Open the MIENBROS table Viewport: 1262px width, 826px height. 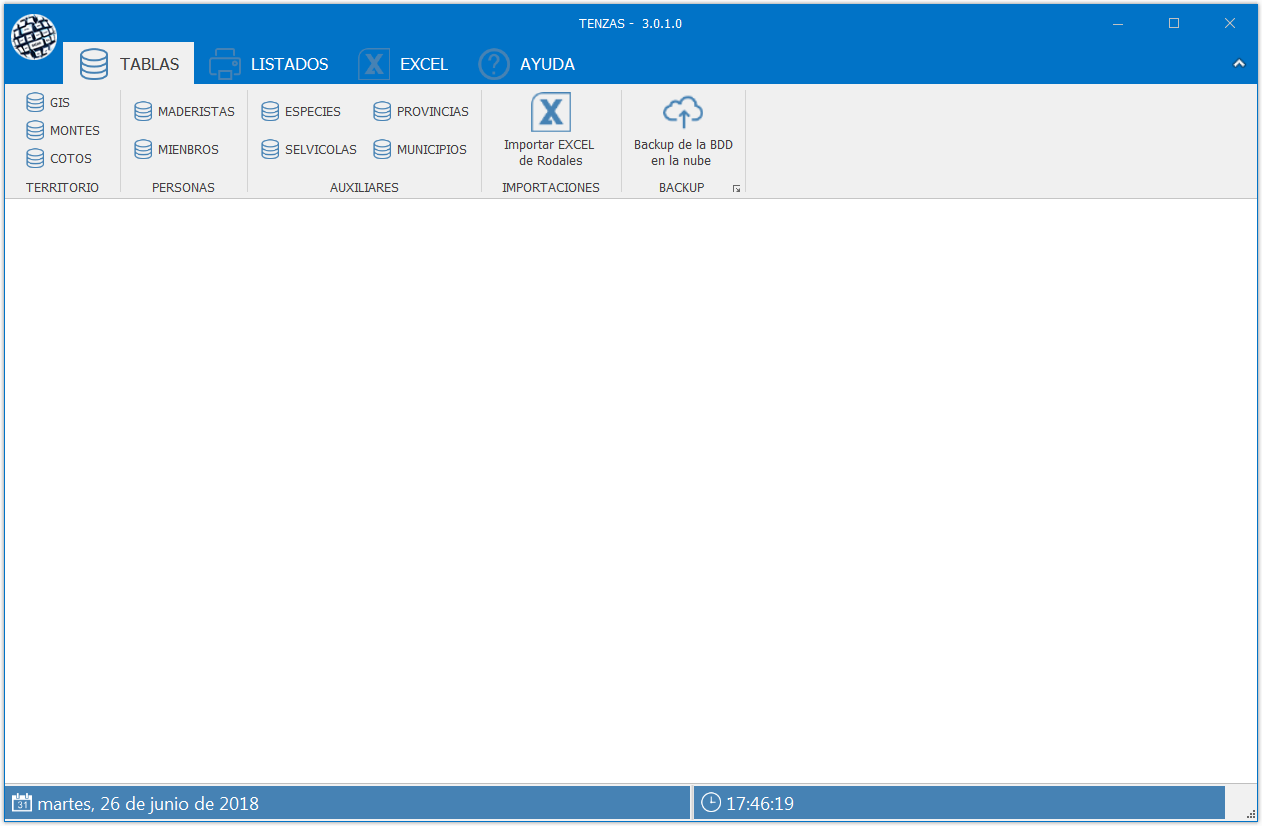176,149
